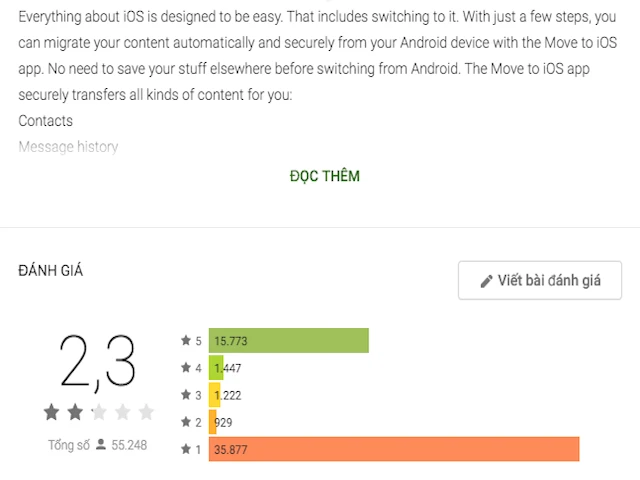Click the half-filled third star under 2,3
Image resolution: width=640 pixels, height=480 pixels.
[99, 412]
